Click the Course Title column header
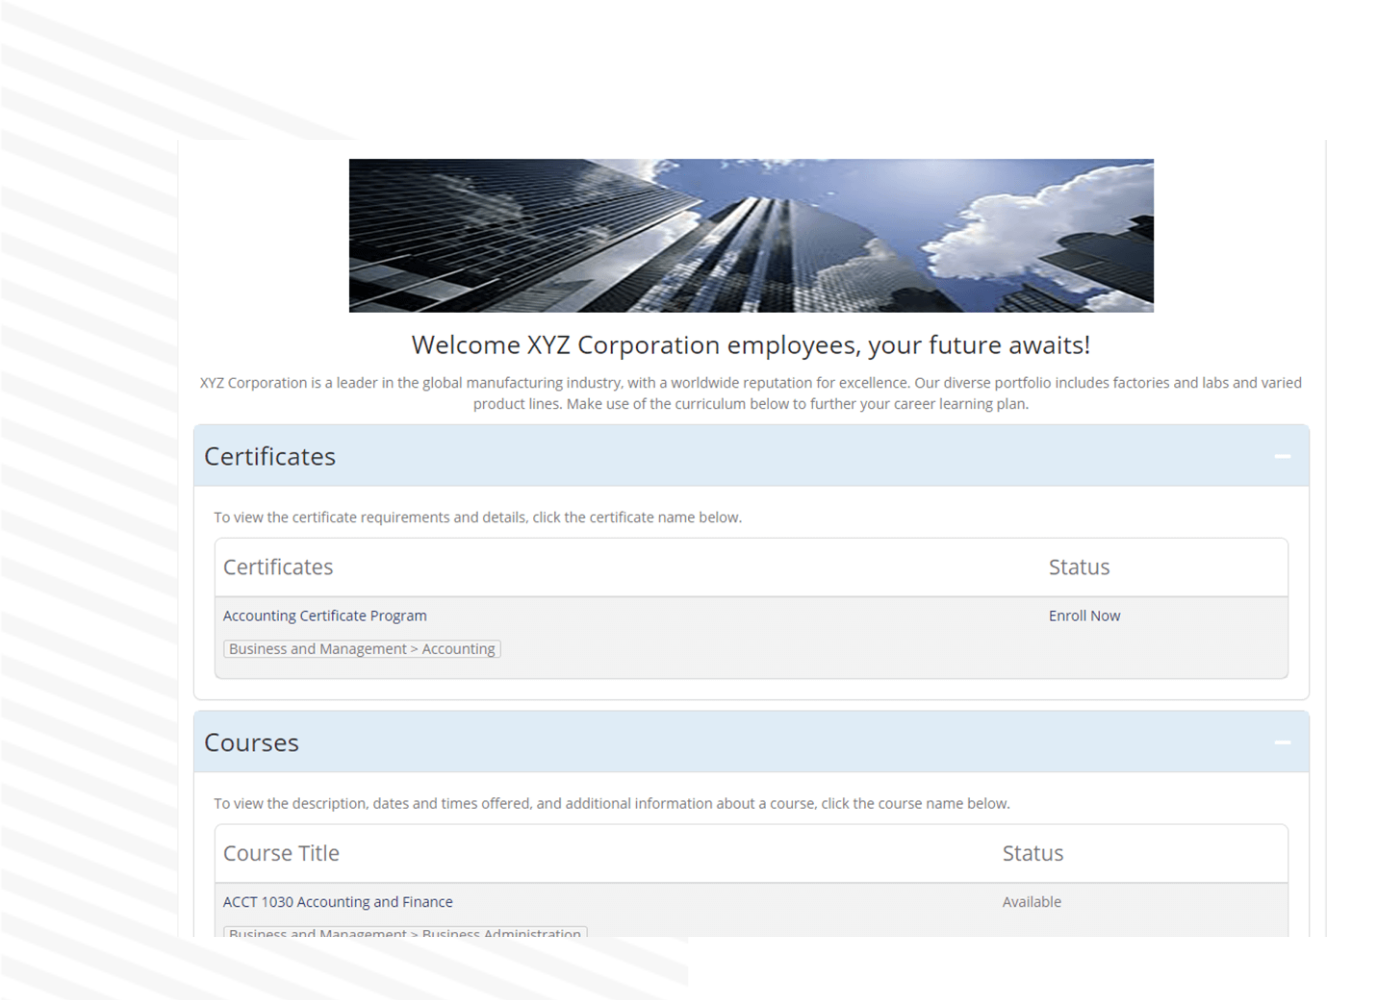 tap(281, 853)
